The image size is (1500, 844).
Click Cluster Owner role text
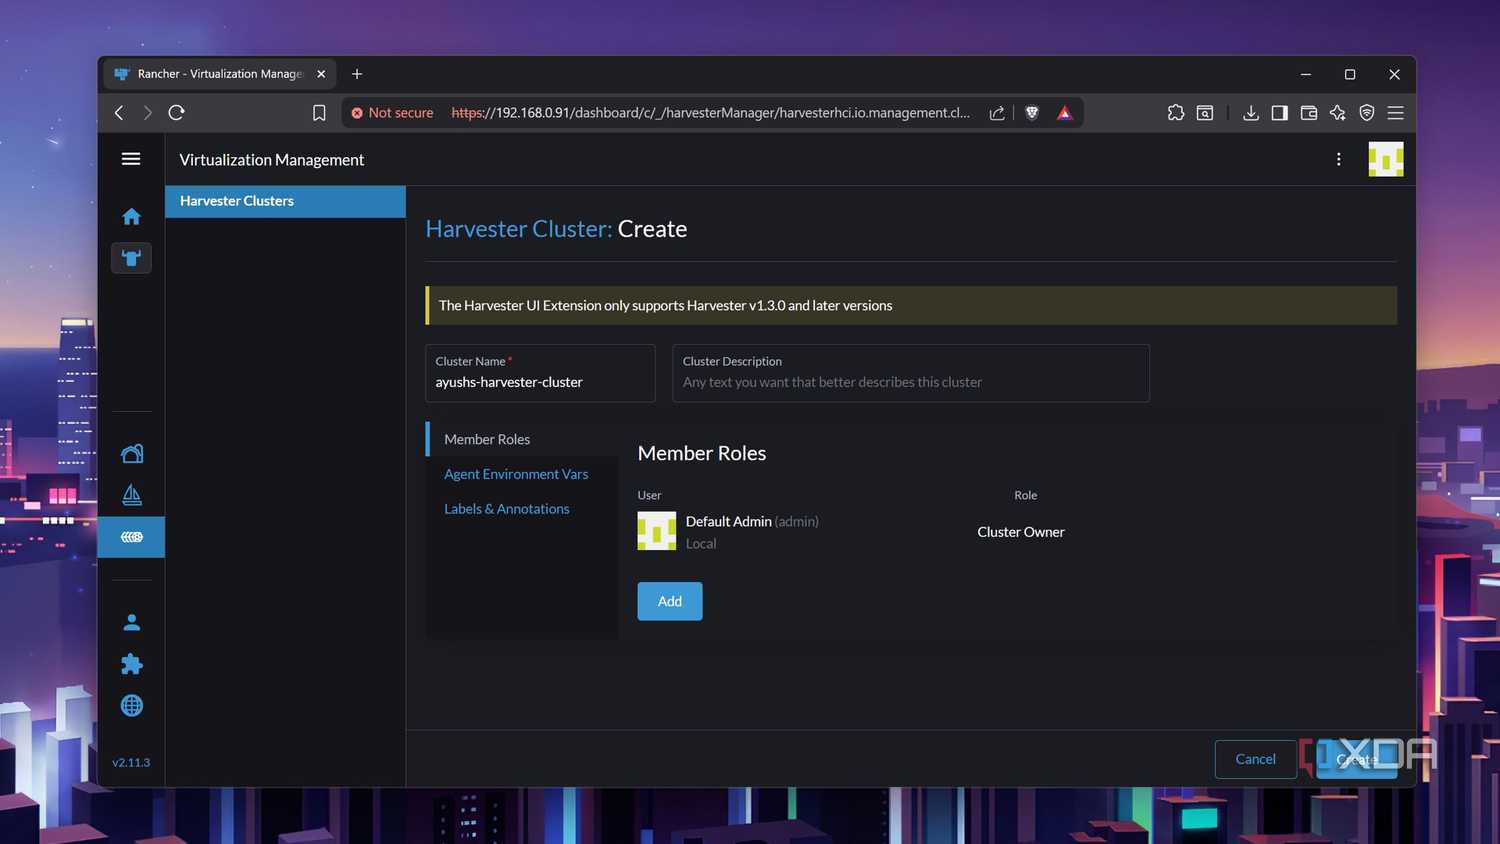1021,532
